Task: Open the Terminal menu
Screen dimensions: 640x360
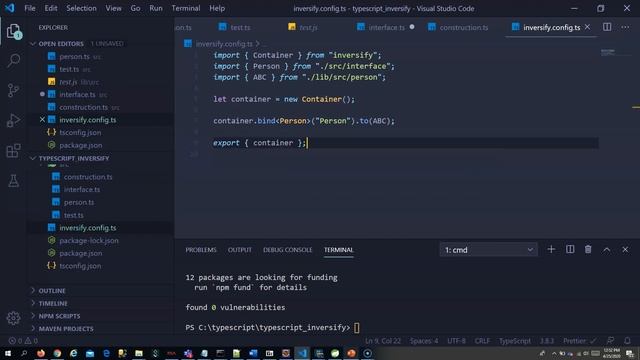Action: 186,8
